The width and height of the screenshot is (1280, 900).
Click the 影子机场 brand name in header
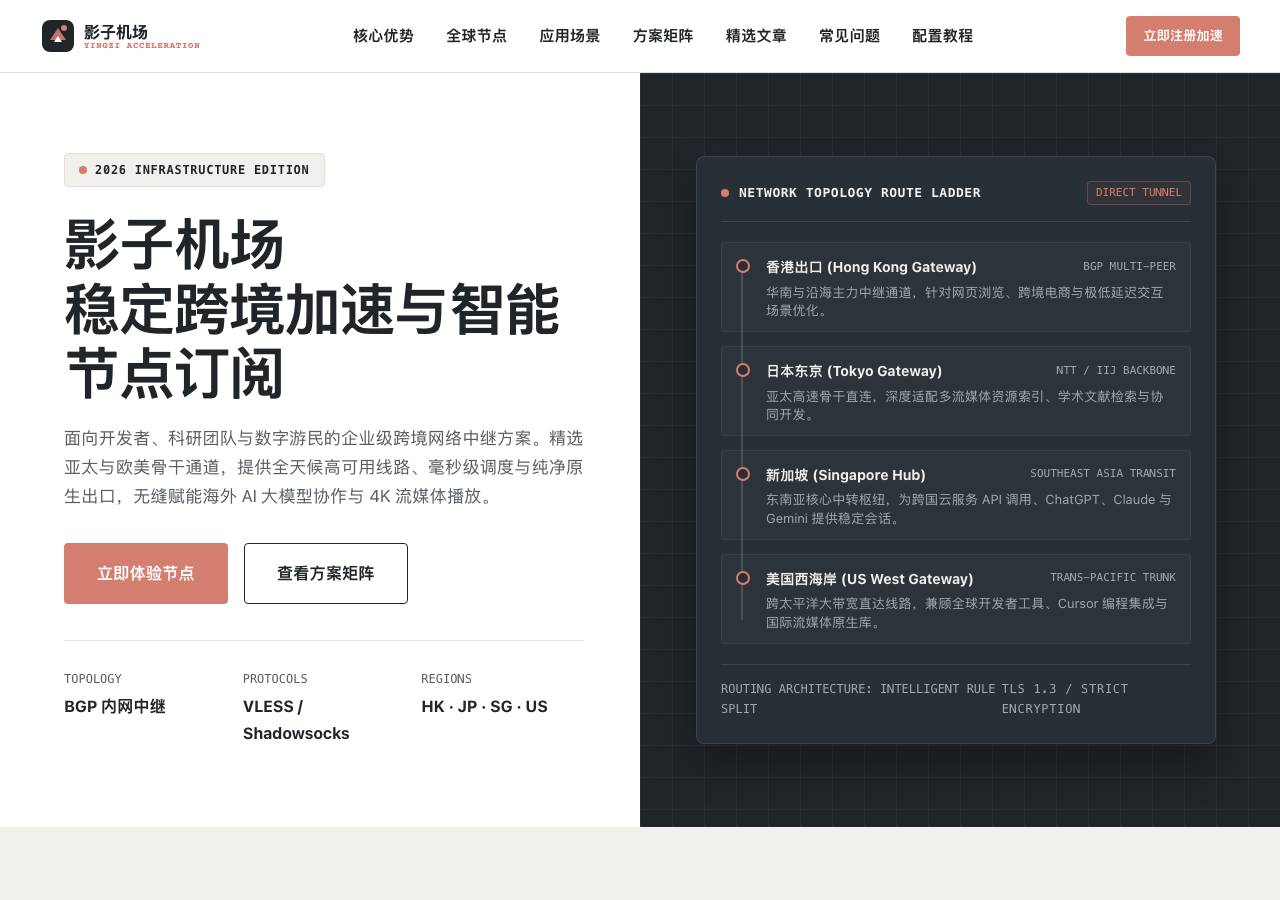point(116,31)
